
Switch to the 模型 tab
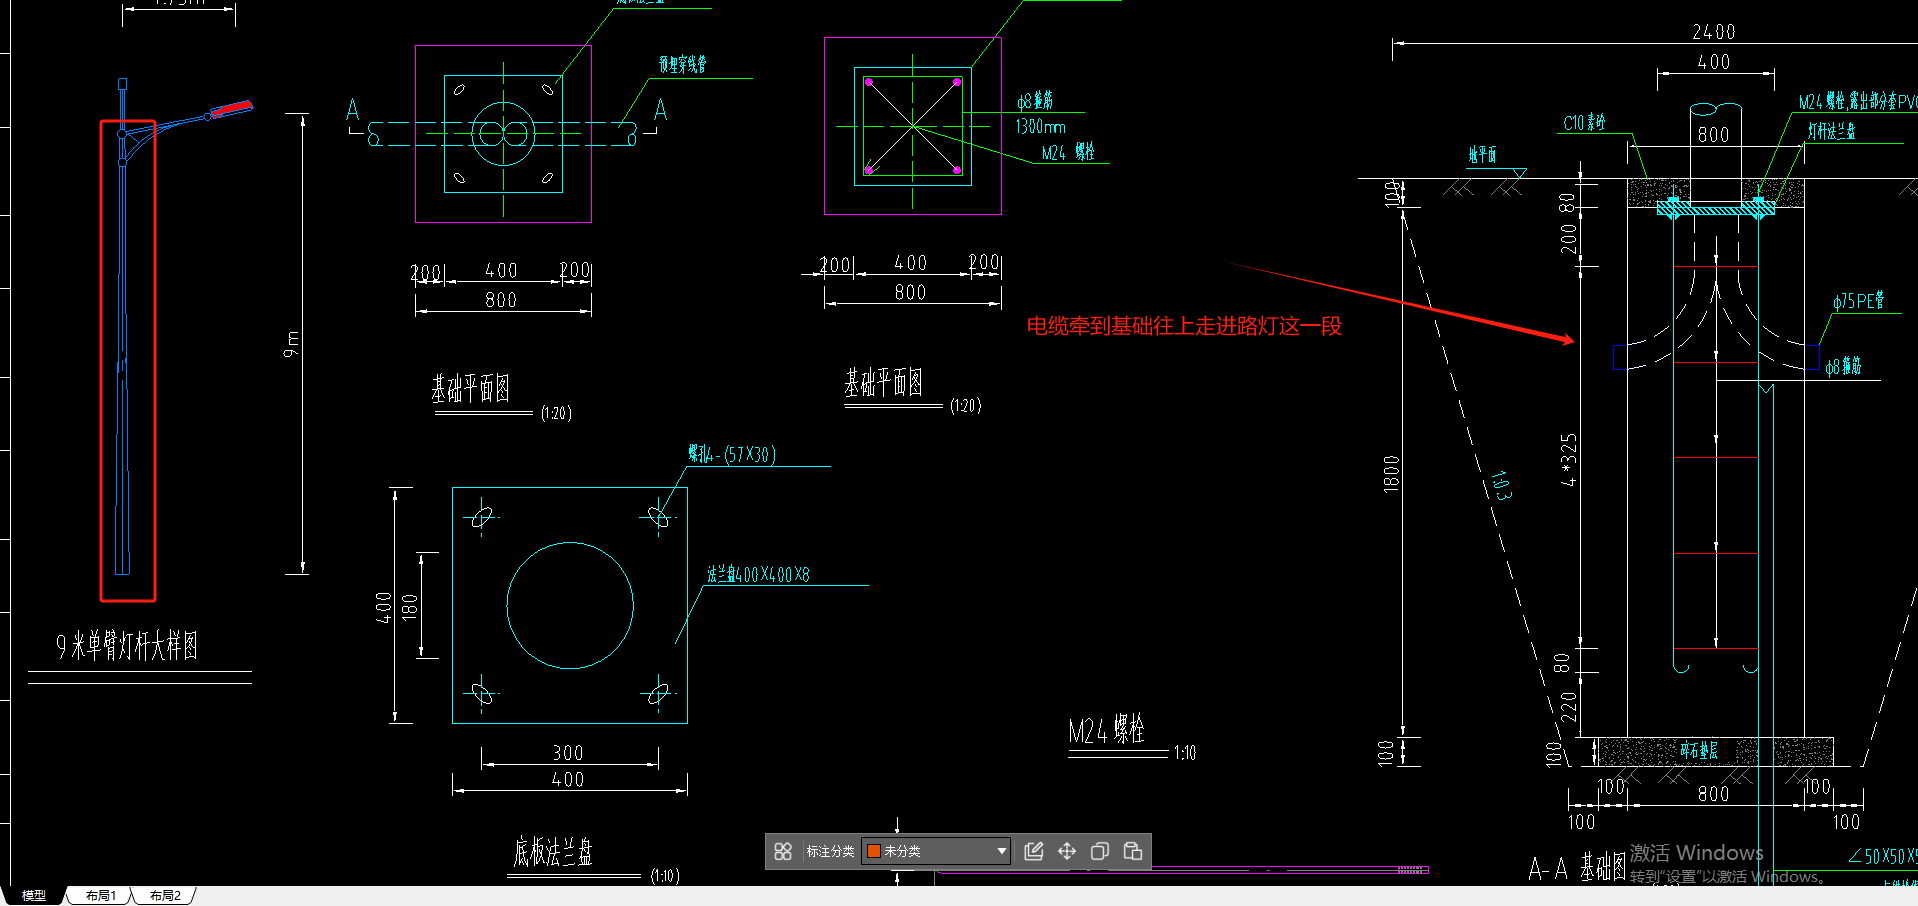(34, 895)
